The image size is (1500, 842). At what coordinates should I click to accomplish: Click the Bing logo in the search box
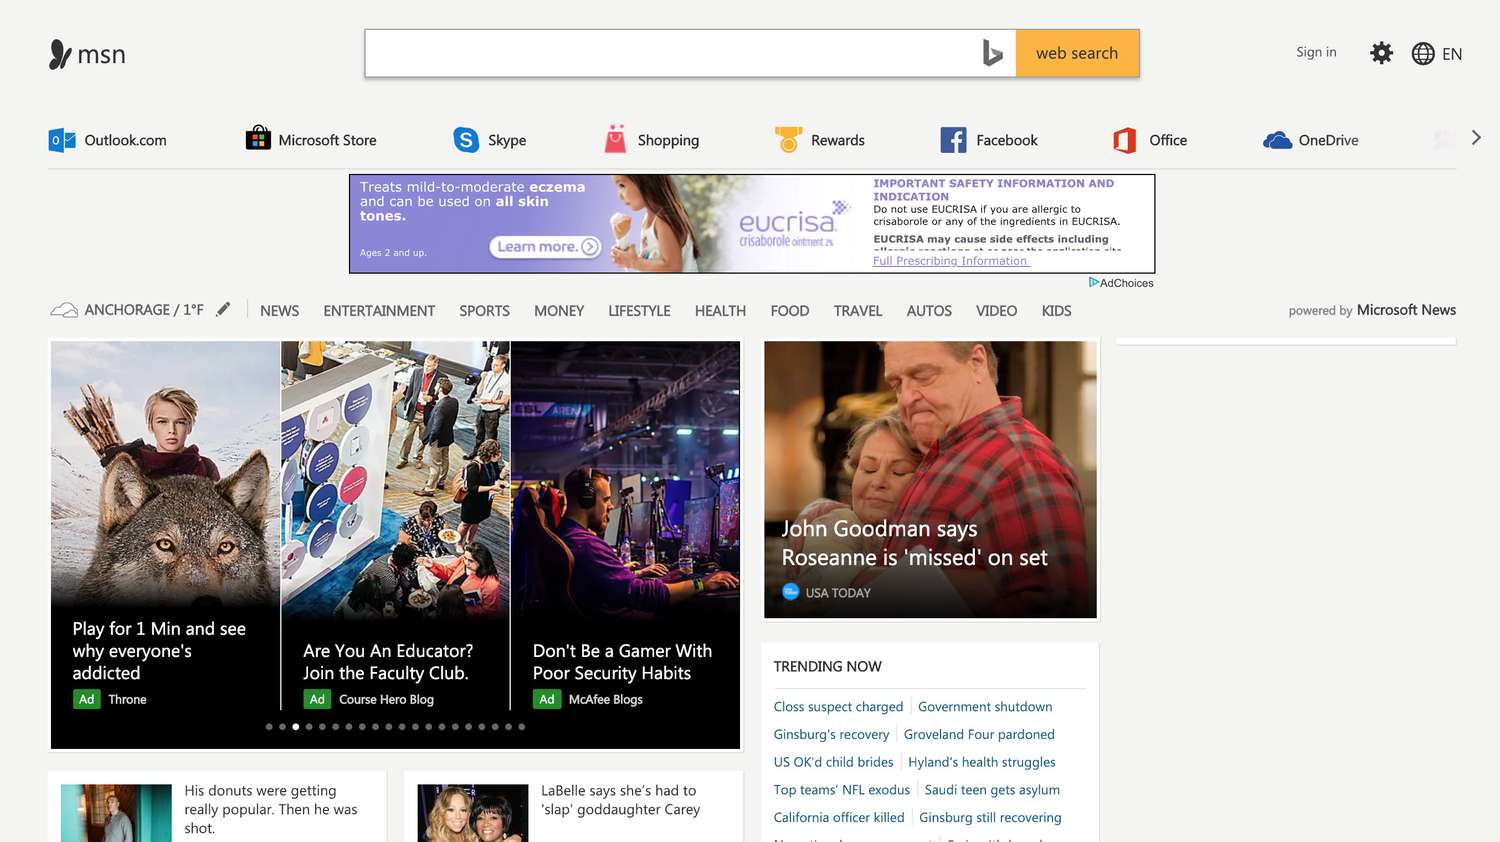pyautogui.click(x=992, y=53)
